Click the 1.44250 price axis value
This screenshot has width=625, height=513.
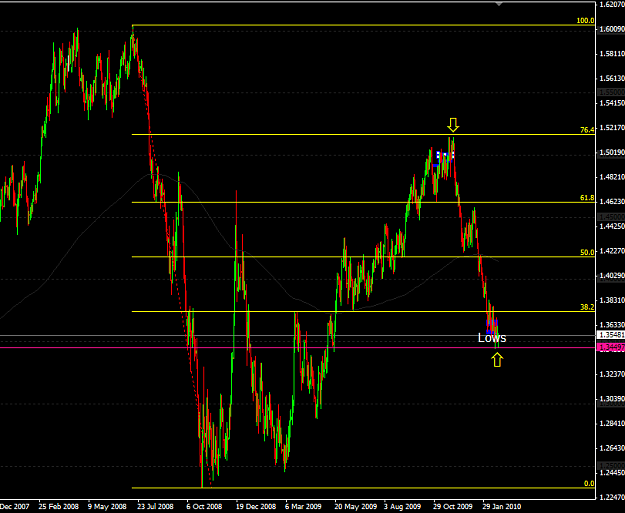612,226
